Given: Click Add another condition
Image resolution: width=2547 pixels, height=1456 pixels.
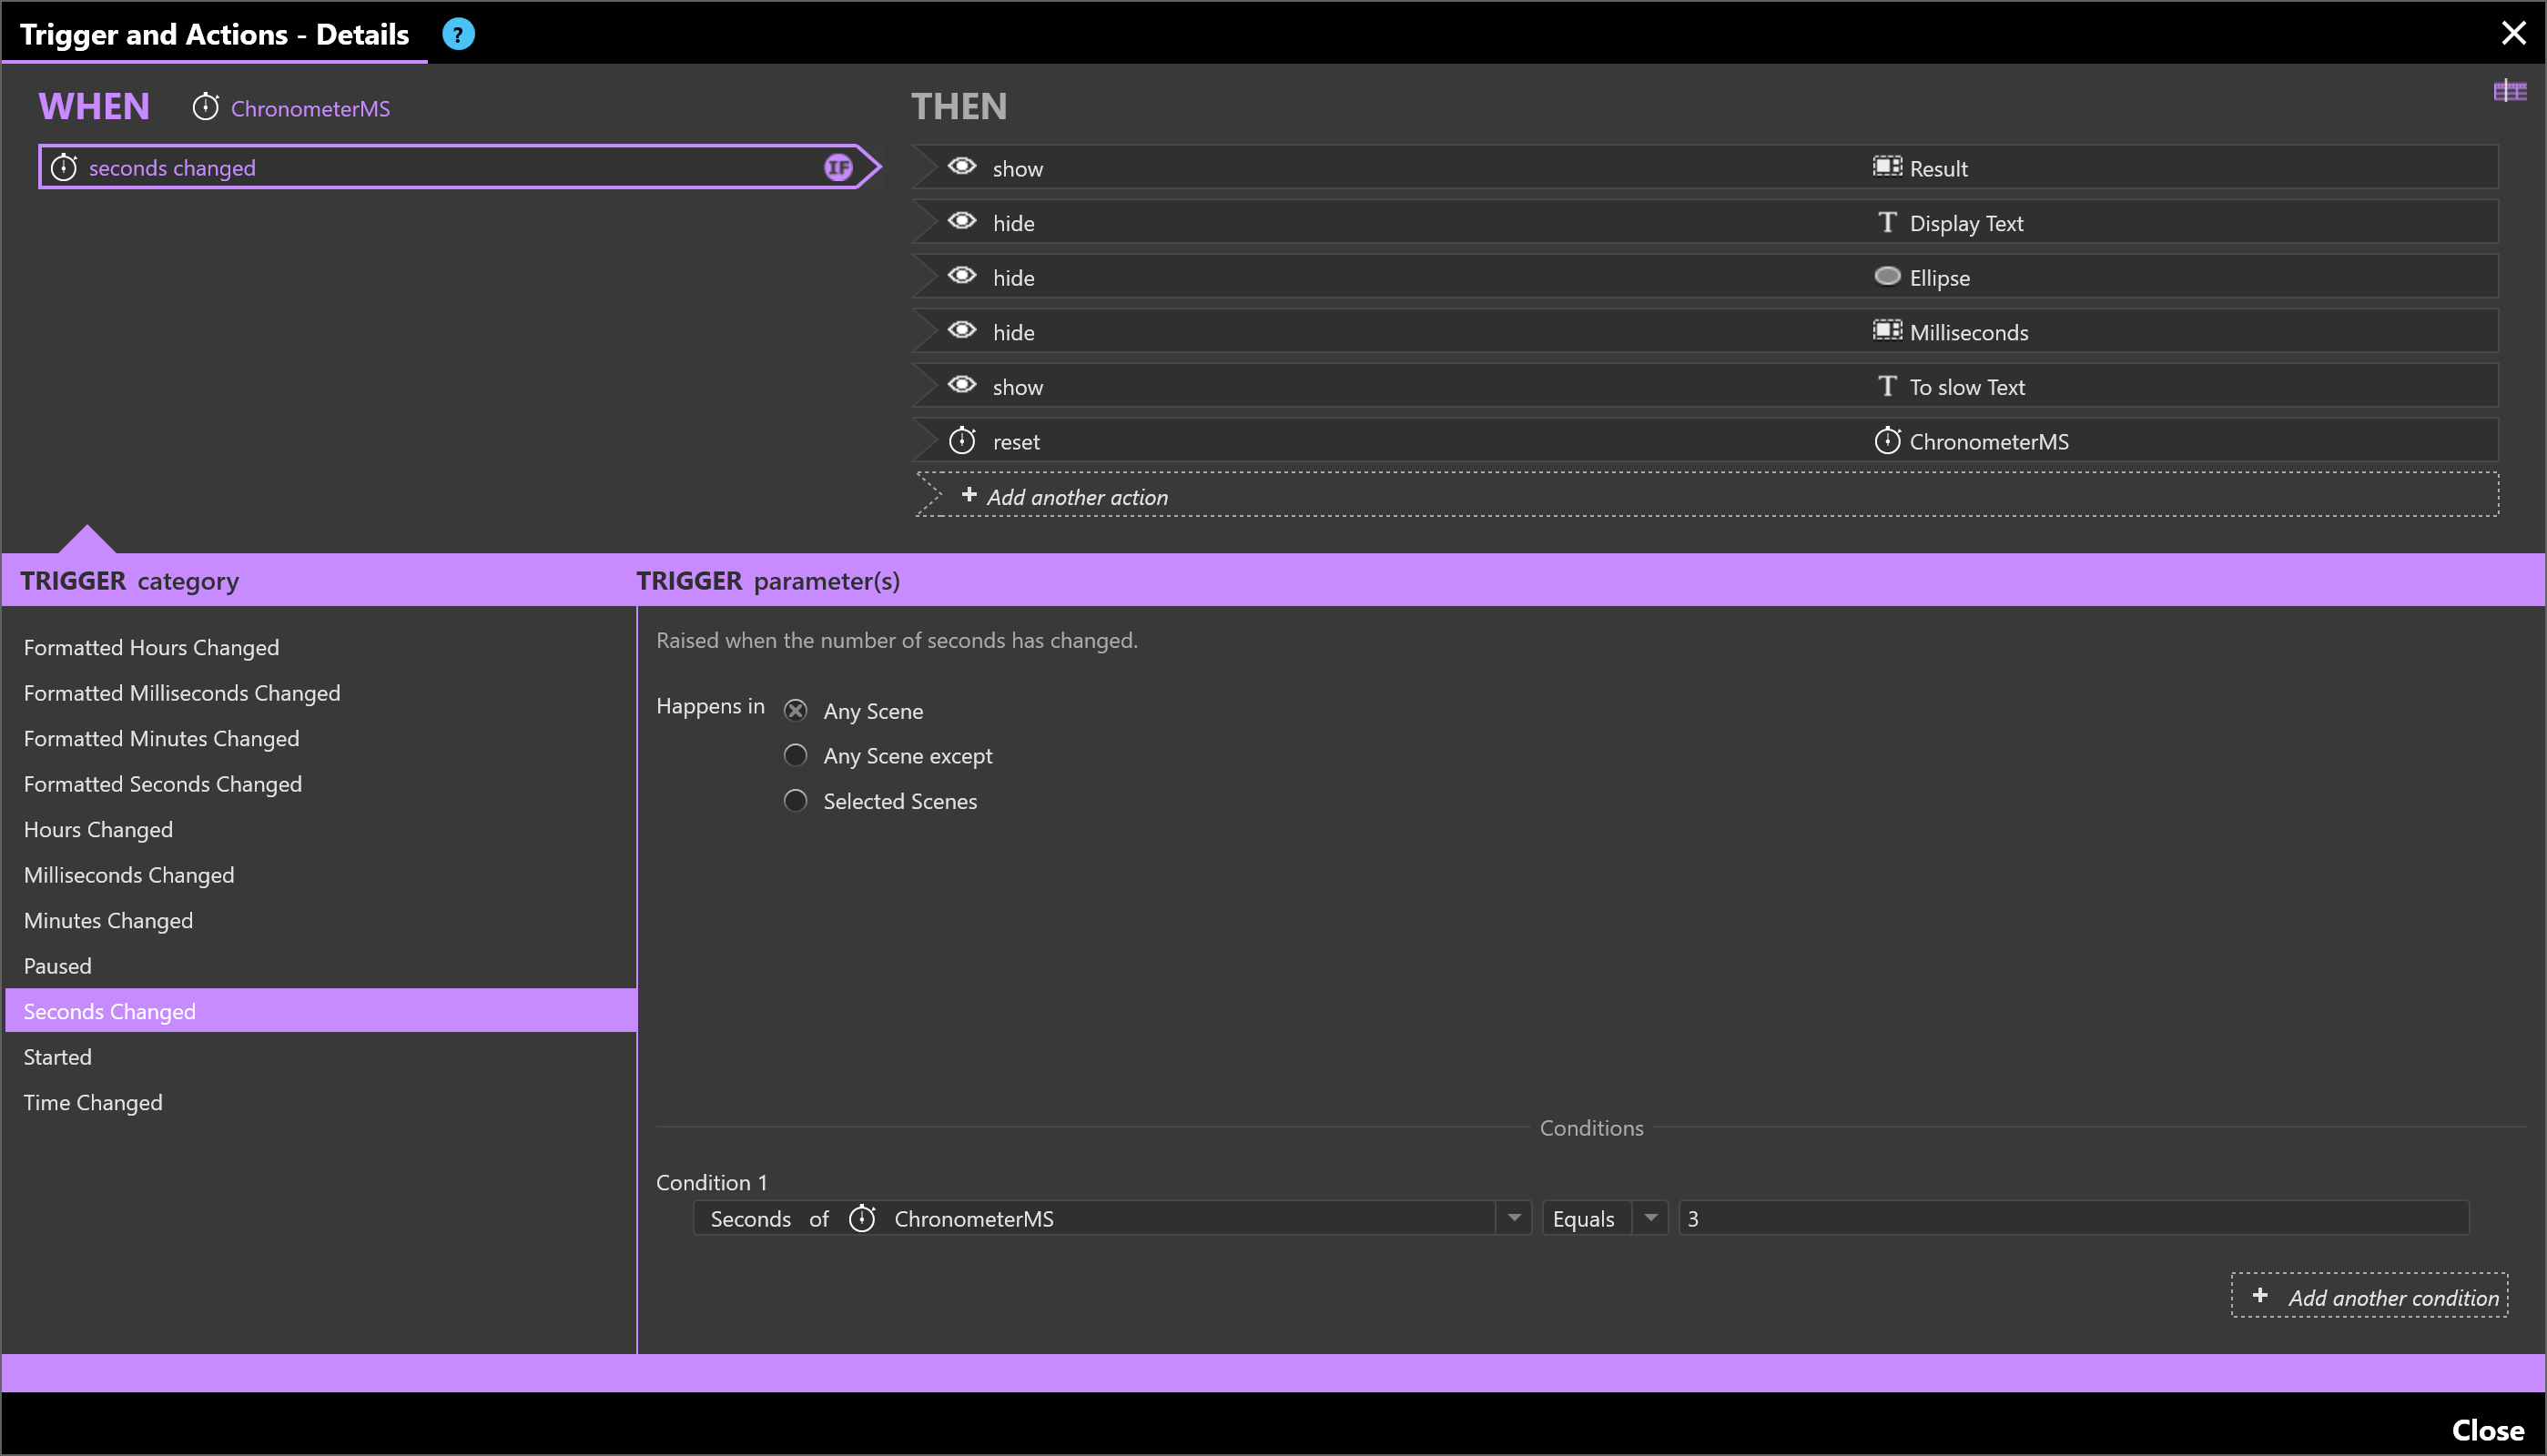Looking at the screenshot, I should 2369,1295.
